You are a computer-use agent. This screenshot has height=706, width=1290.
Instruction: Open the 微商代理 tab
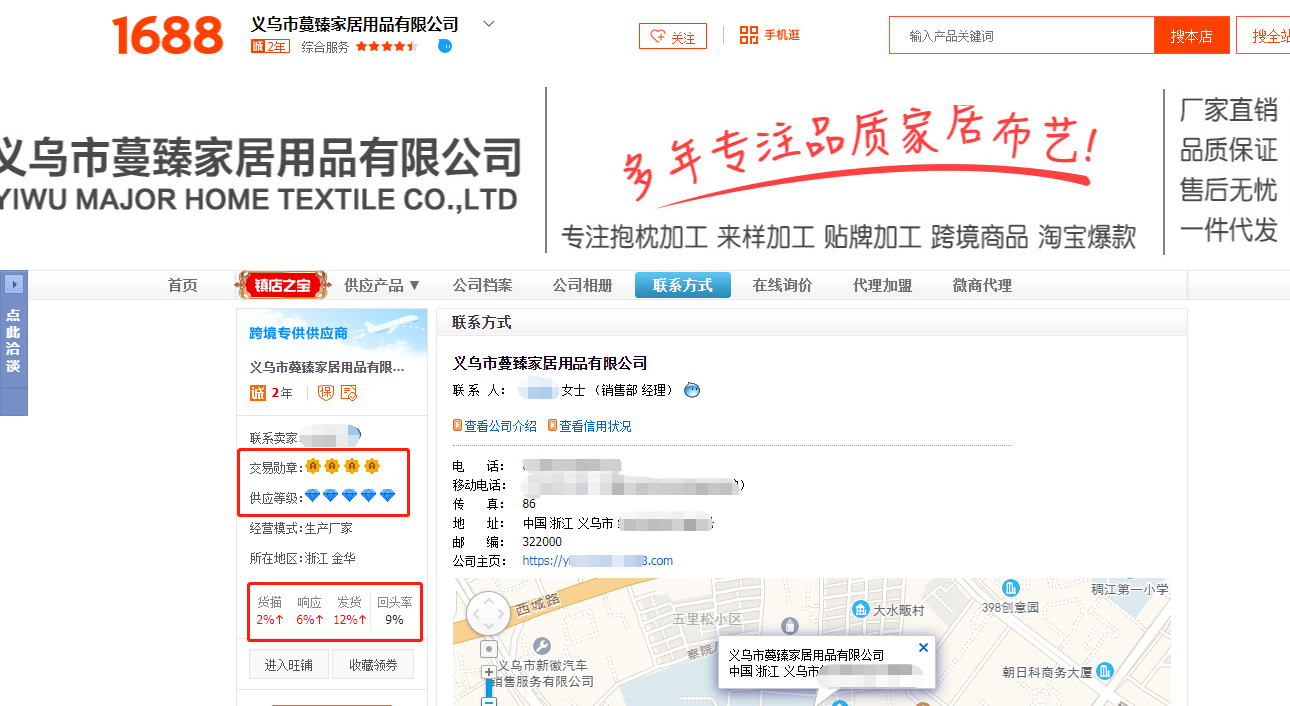pyautogui.click(x=982, y=285)
